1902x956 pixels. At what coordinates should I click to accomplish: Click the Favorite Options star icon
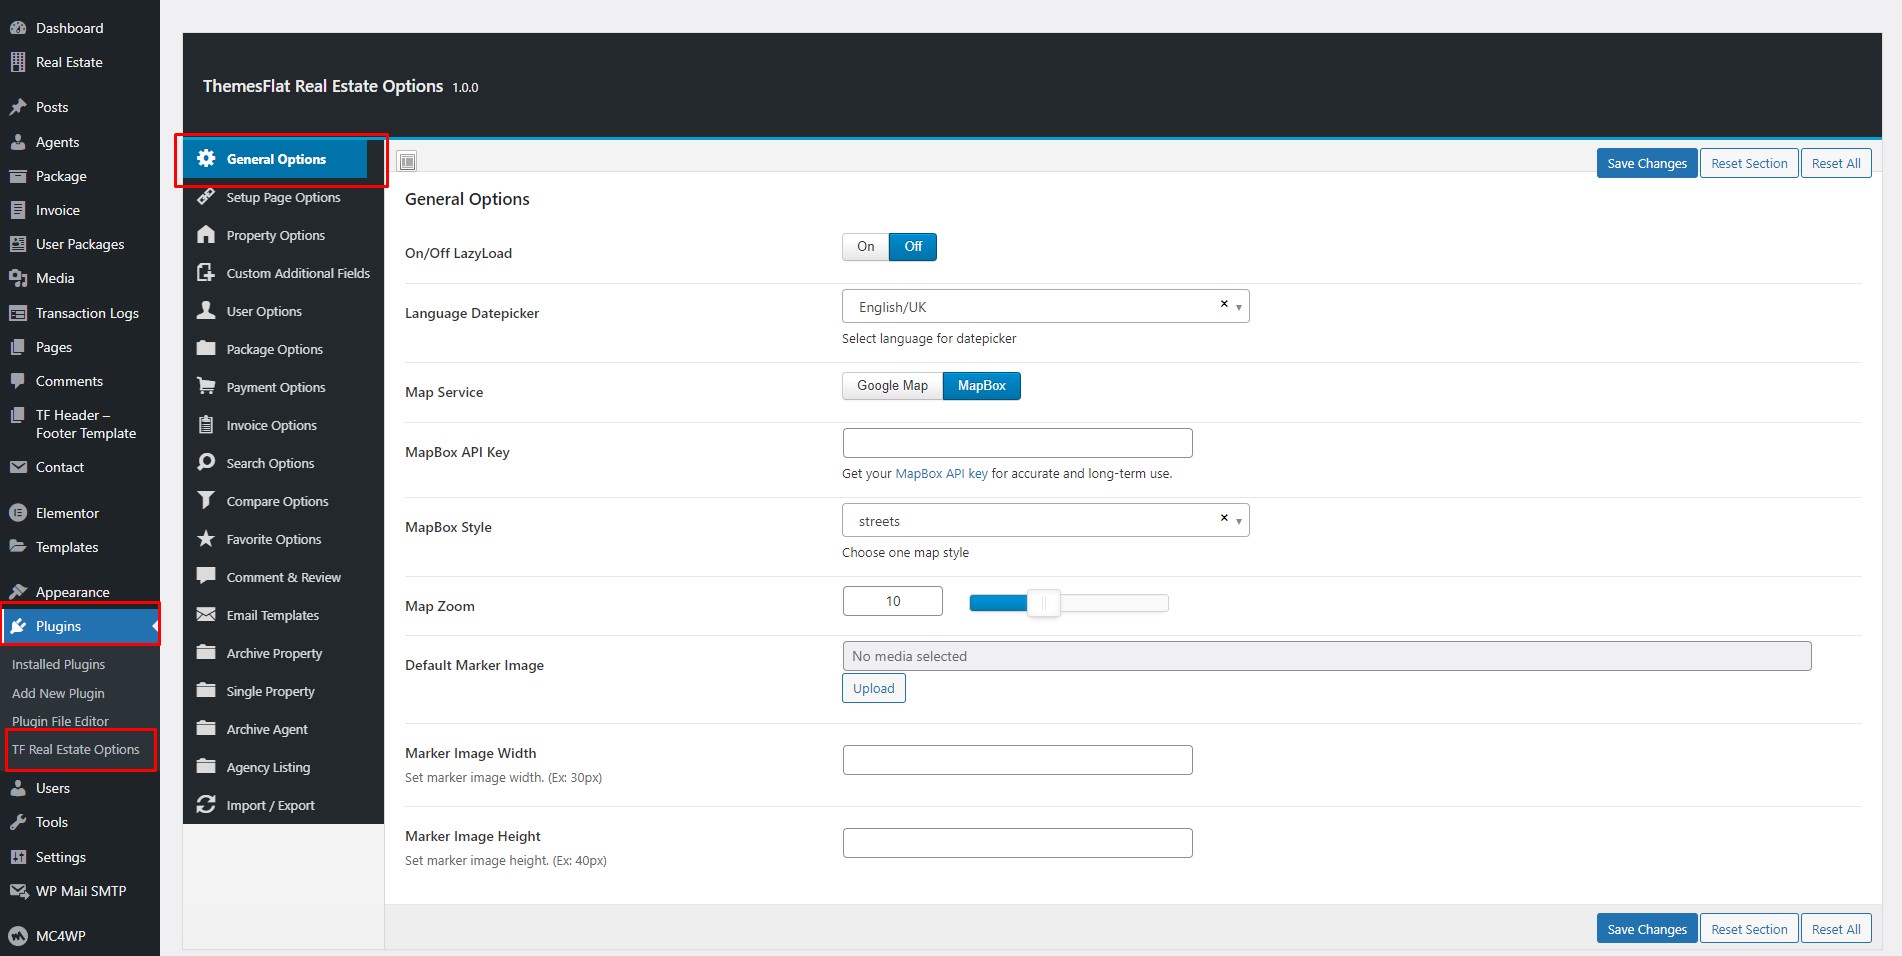[206, 538]
